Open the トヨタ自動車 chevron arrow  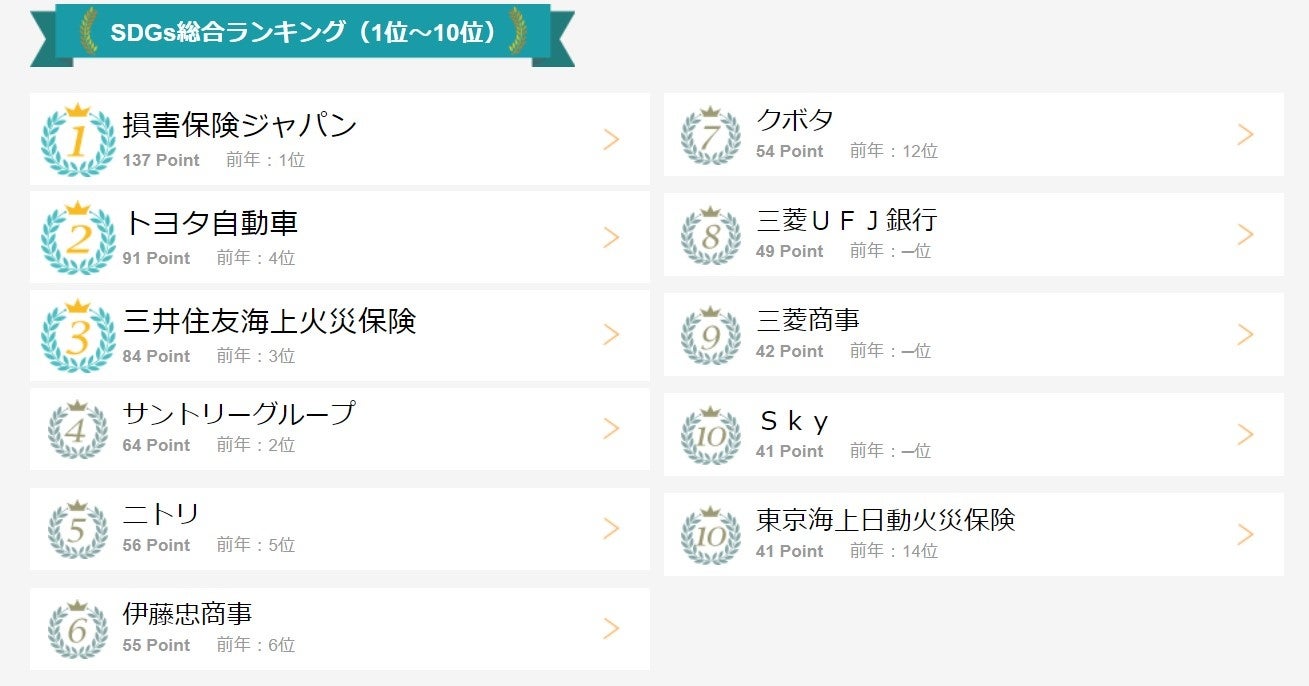tap(611, 238)
